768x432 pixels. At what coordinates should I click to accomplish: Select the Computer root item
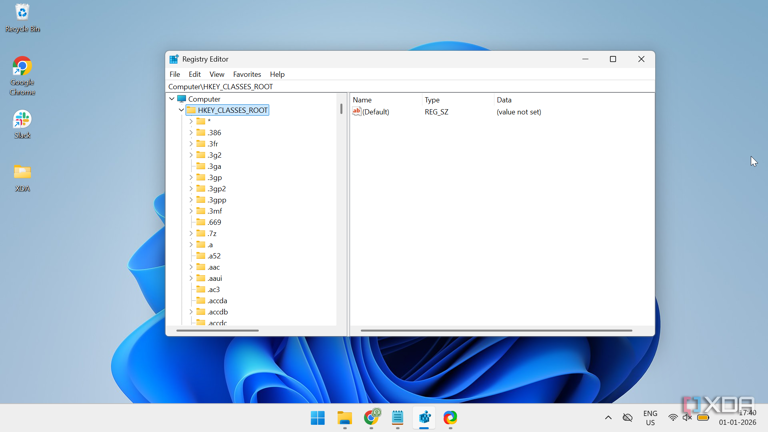(204, 99)
